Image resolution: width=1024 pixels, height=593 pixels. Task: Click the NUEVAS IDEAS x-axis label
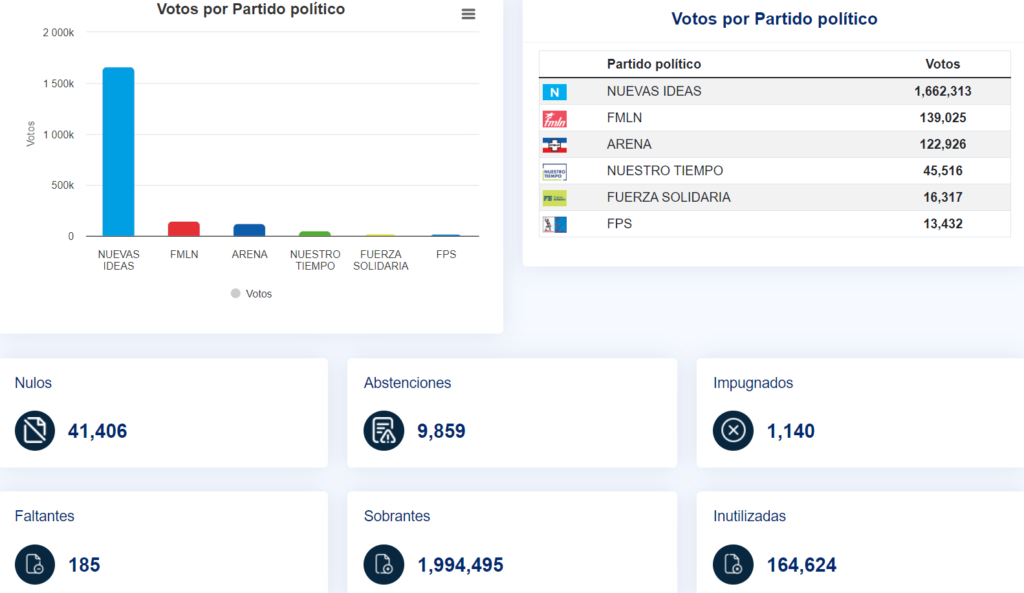tap(118, 260)
